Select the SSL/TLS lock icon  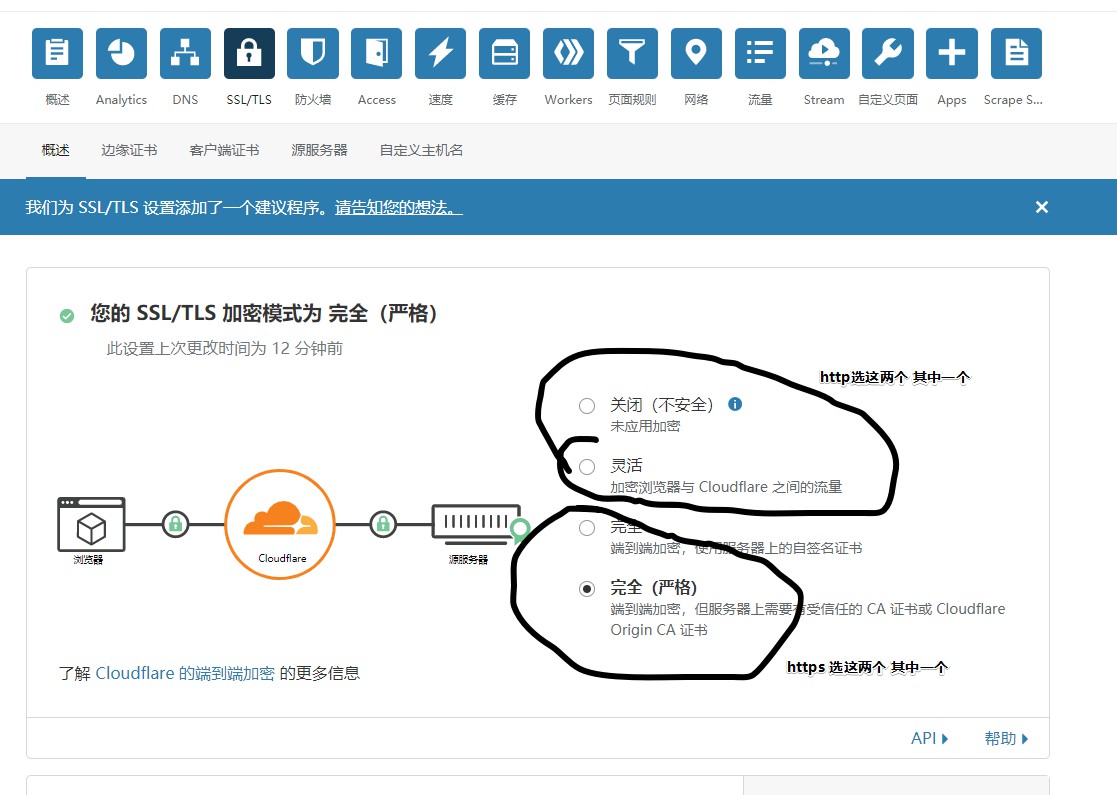pos(249,53)
